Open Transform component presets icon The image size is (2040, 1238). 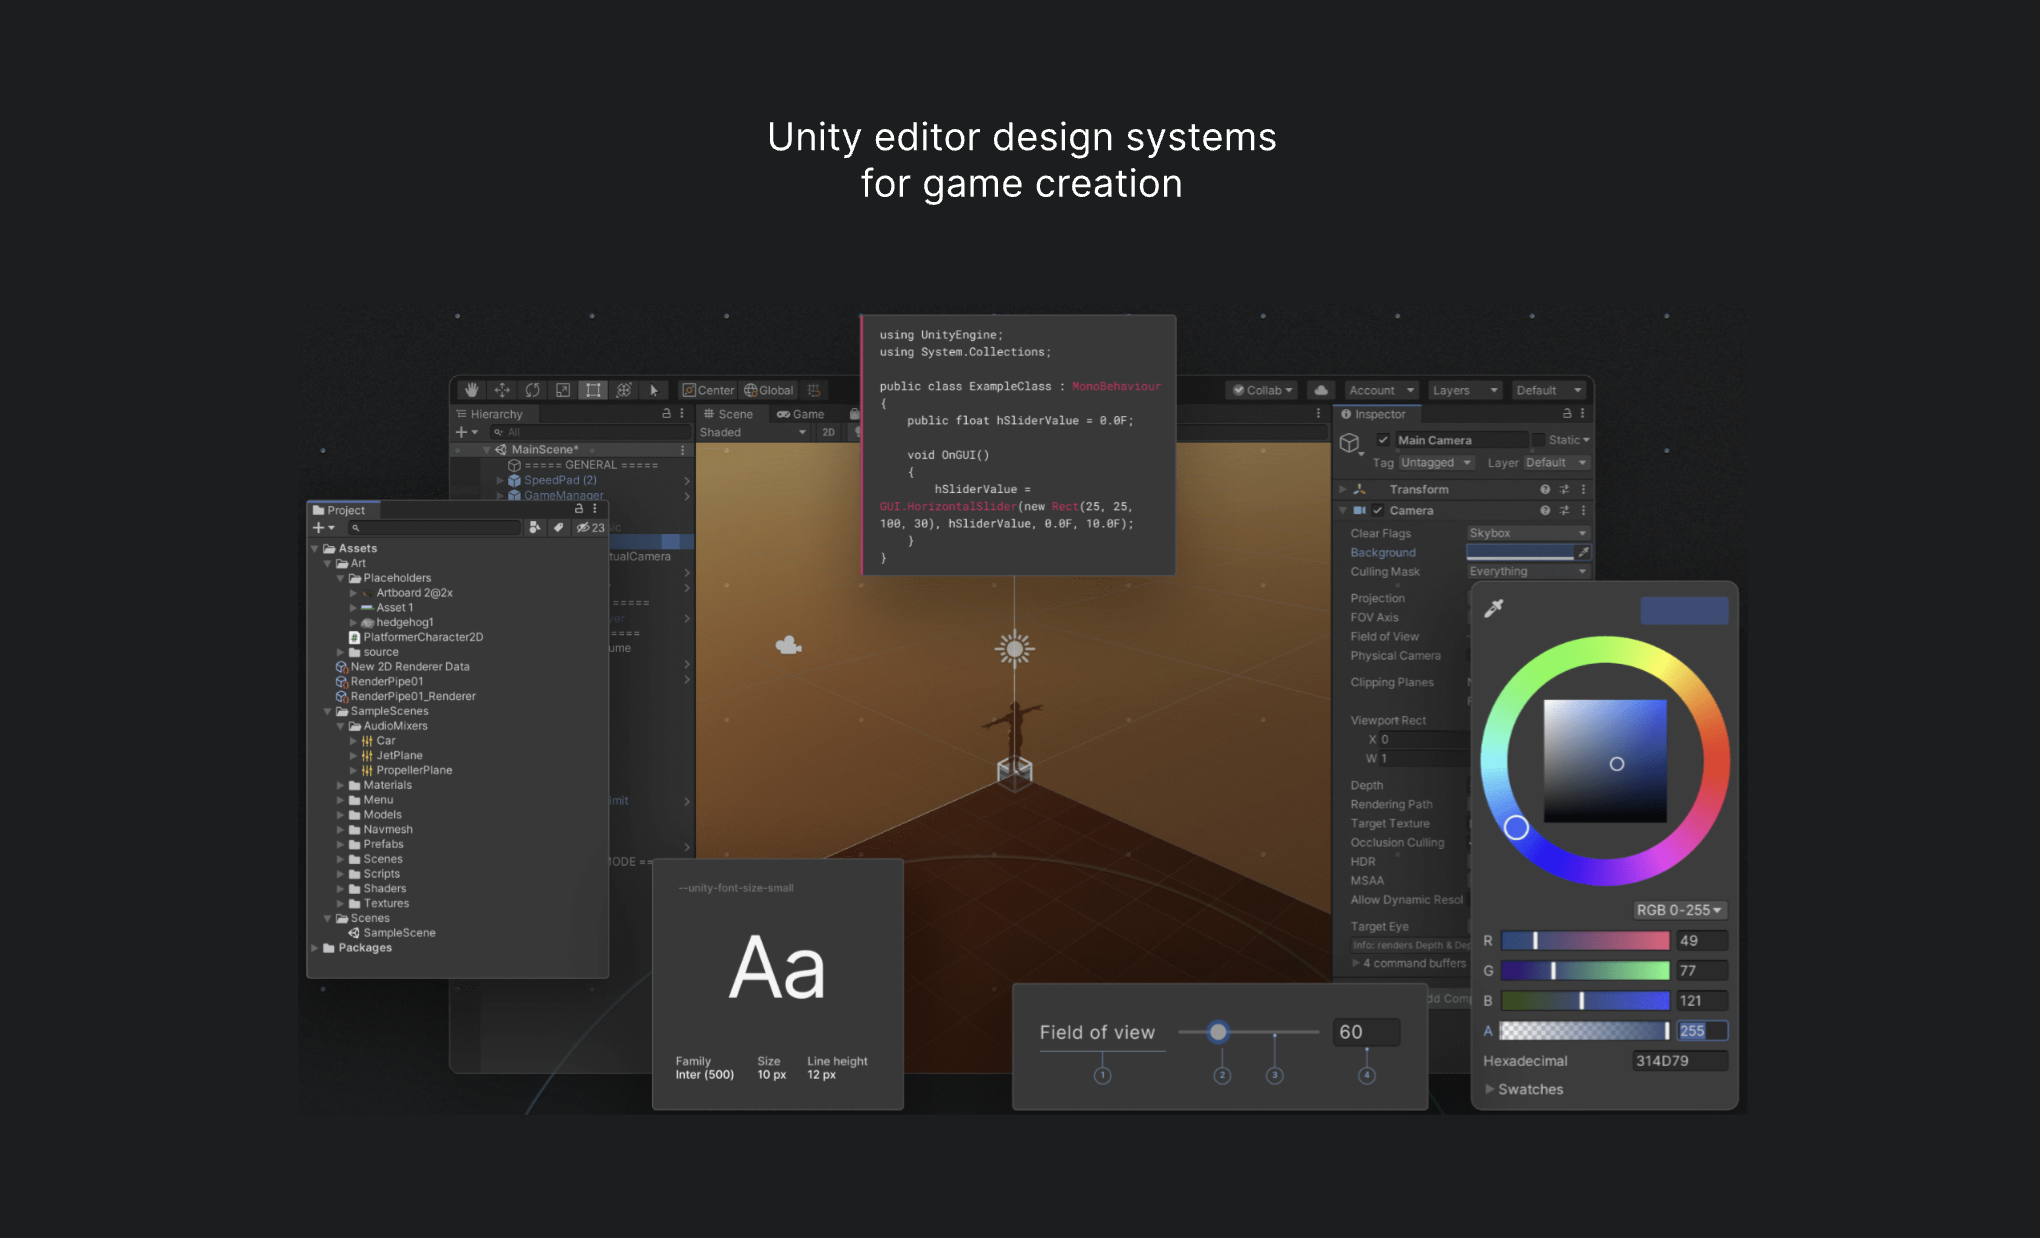pyautogui.click(x=1564, y=489)
